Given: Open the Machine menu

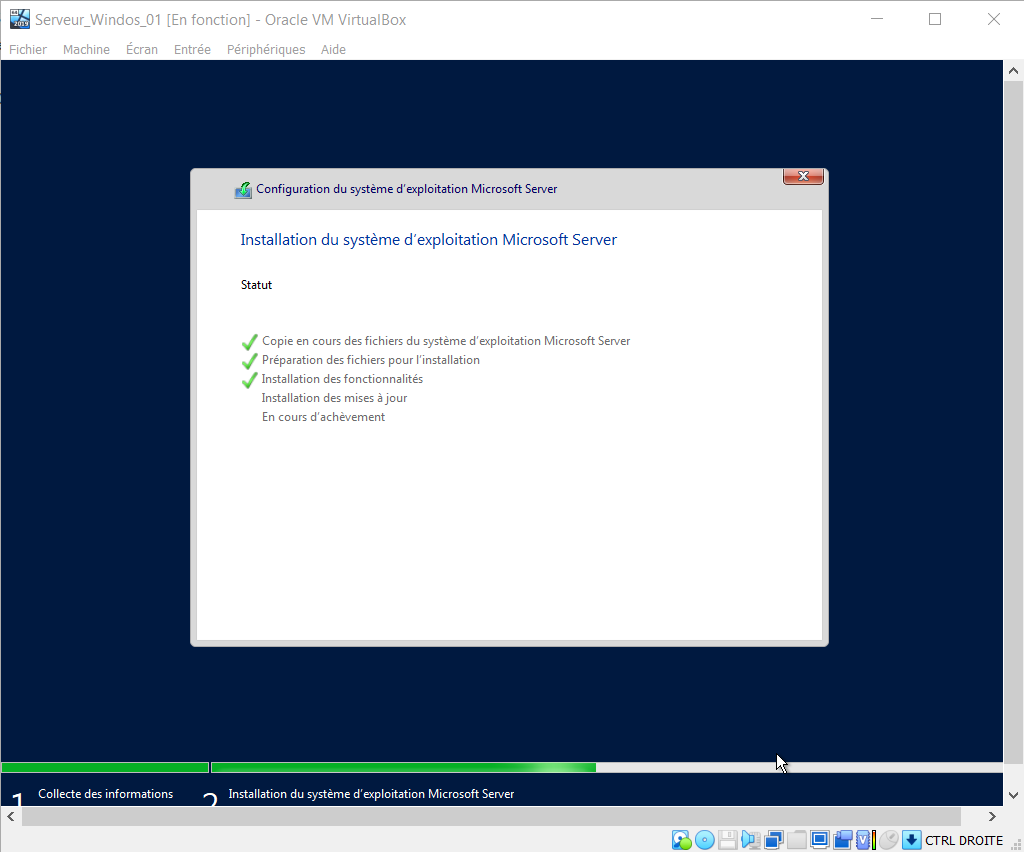Looking at the screenshot, I should coord(86,49).
